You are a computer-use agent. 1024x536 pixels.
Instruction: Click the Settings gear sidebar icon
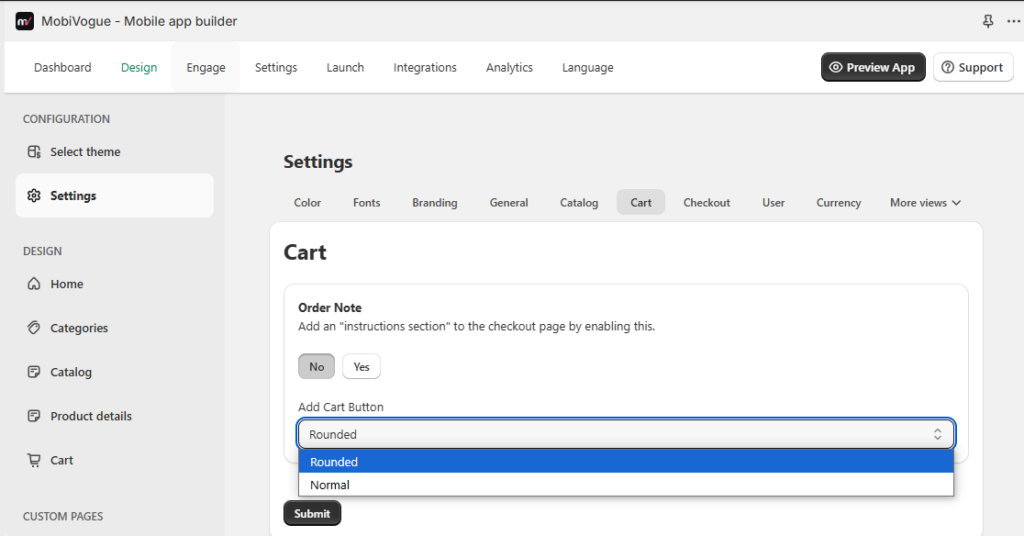click(34, 195)
